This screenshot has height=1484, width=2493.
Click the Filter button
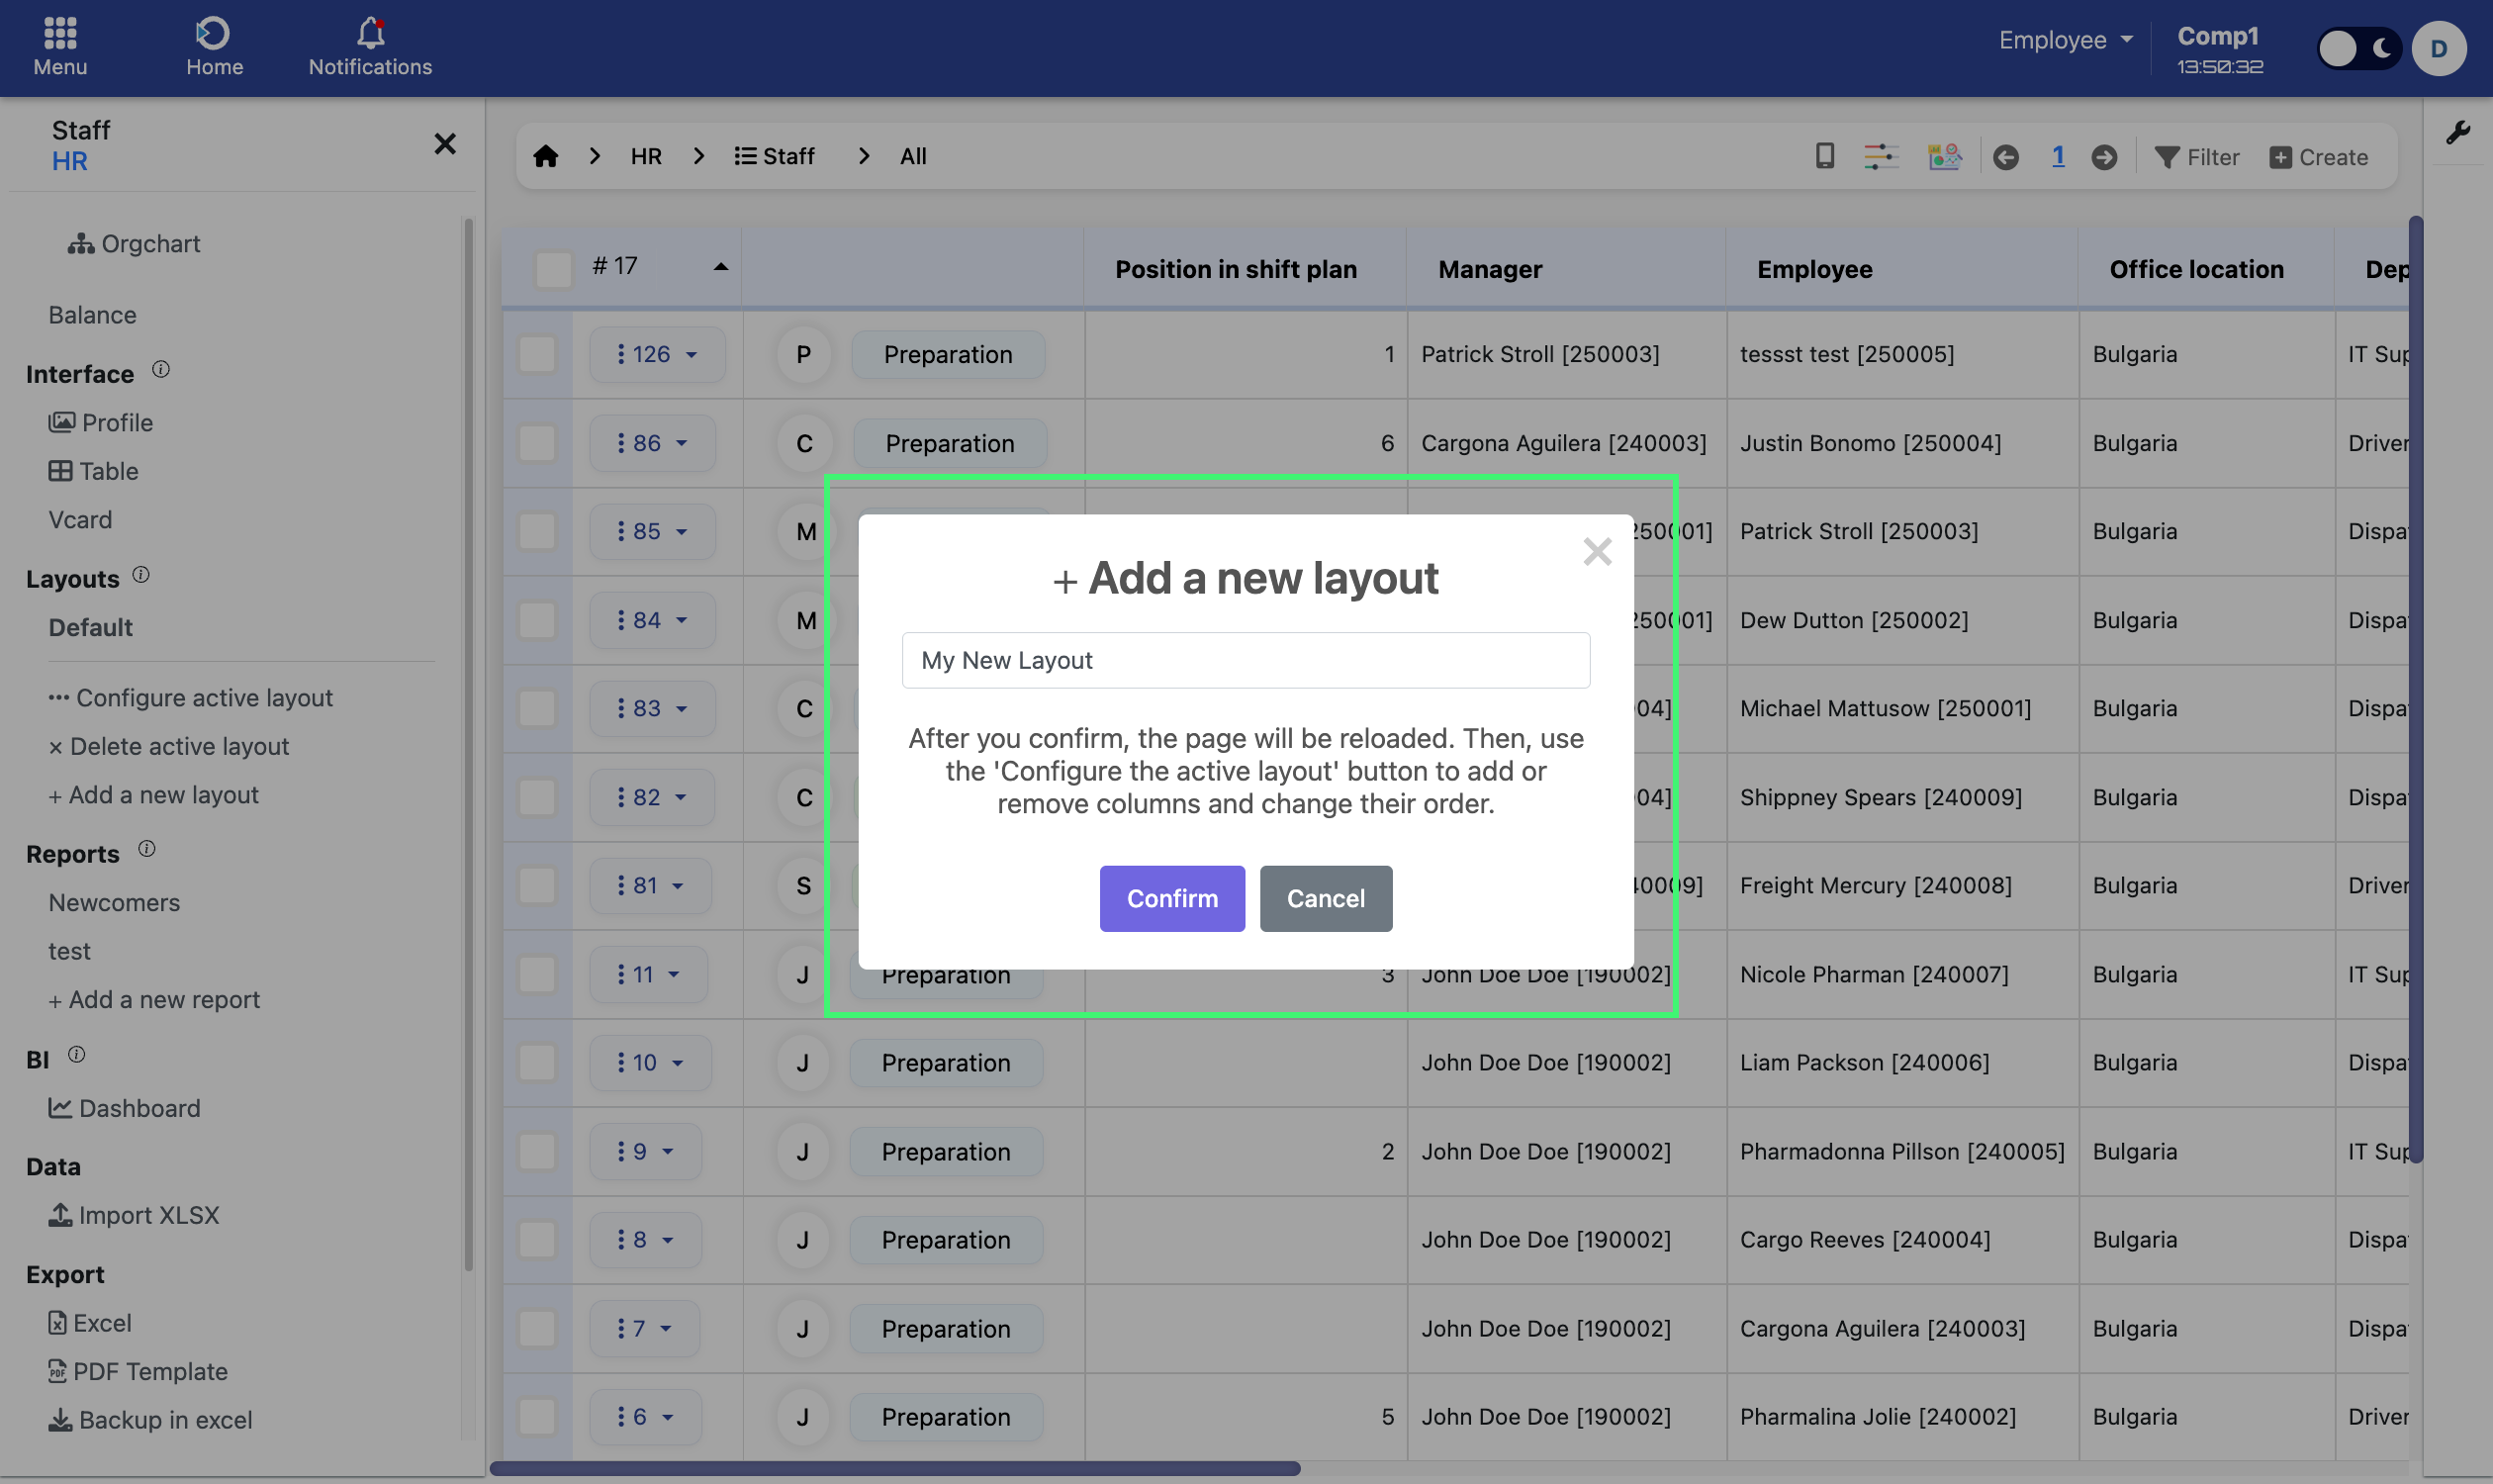point(2197,157)
